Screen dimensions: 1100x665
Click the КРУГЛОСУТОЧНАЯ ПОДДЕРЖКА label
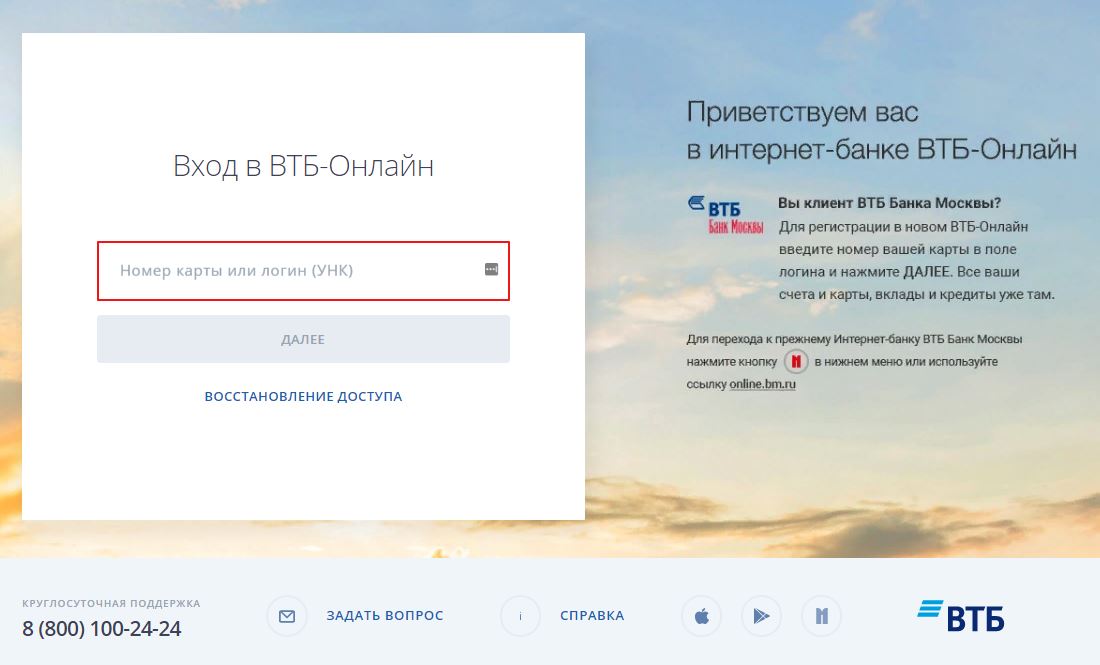click(111, 603)
